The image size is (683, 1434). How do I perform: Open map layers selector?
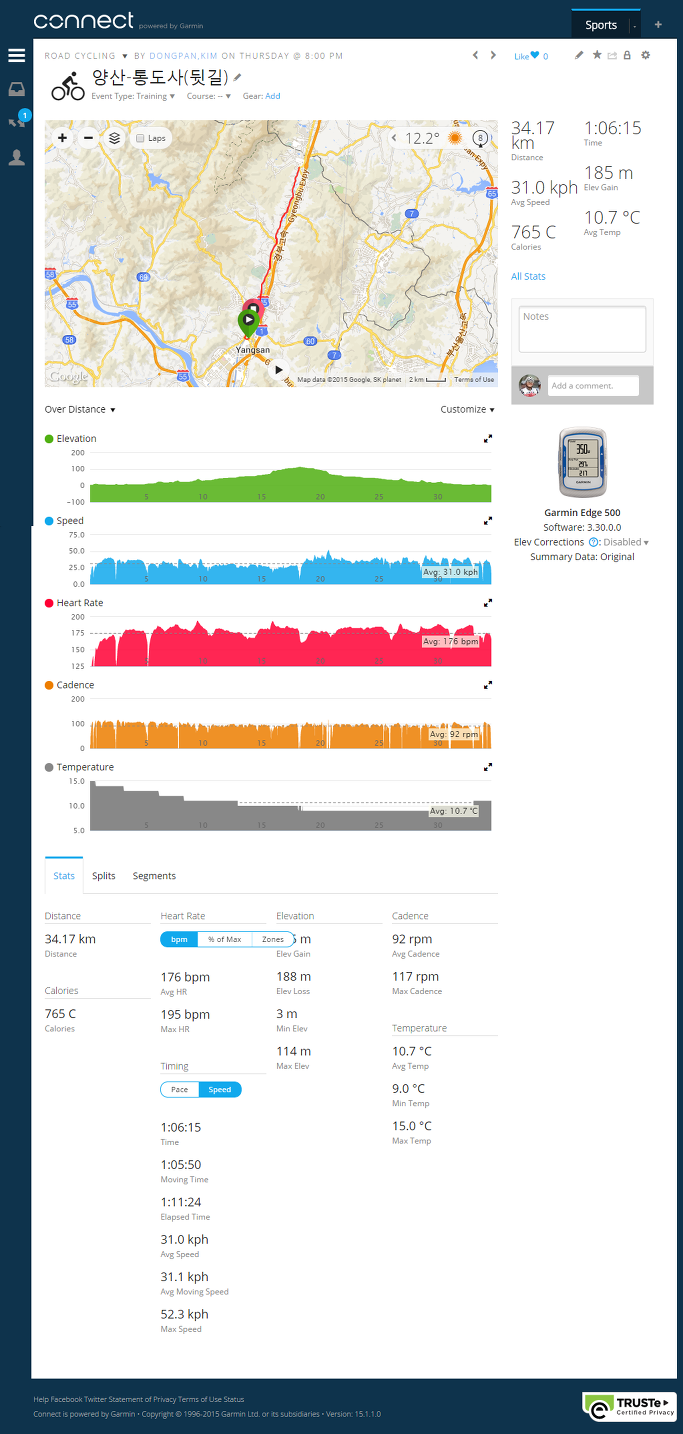[x=114, y=138]
